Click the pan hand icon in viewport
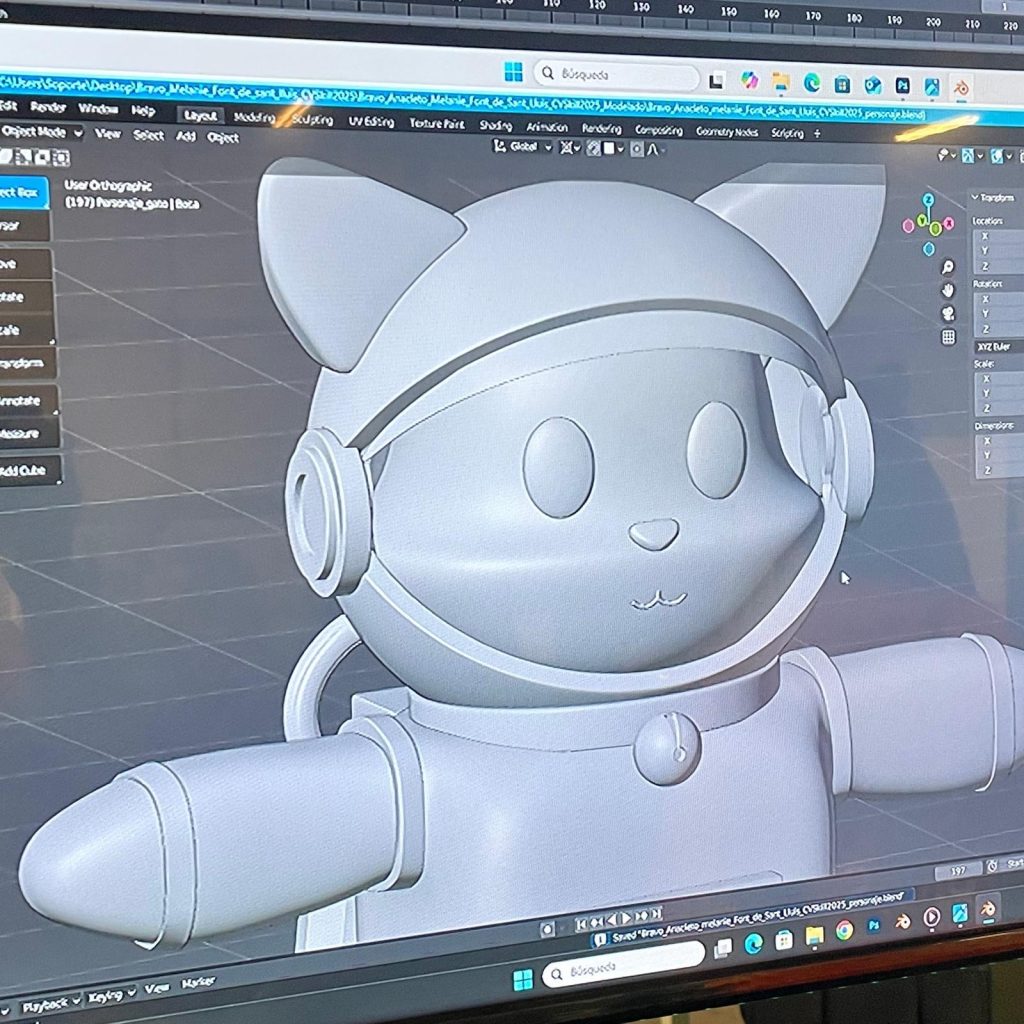This screenshot has width=1024, height=1024. coord(948,290)
